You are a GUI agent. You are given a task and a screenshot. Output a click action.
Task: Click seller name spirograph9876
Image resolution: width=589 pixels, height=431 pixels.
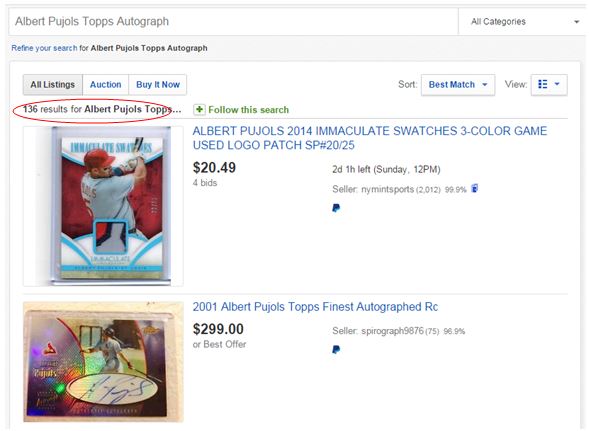pyautogui.click(x=392, y=331)
